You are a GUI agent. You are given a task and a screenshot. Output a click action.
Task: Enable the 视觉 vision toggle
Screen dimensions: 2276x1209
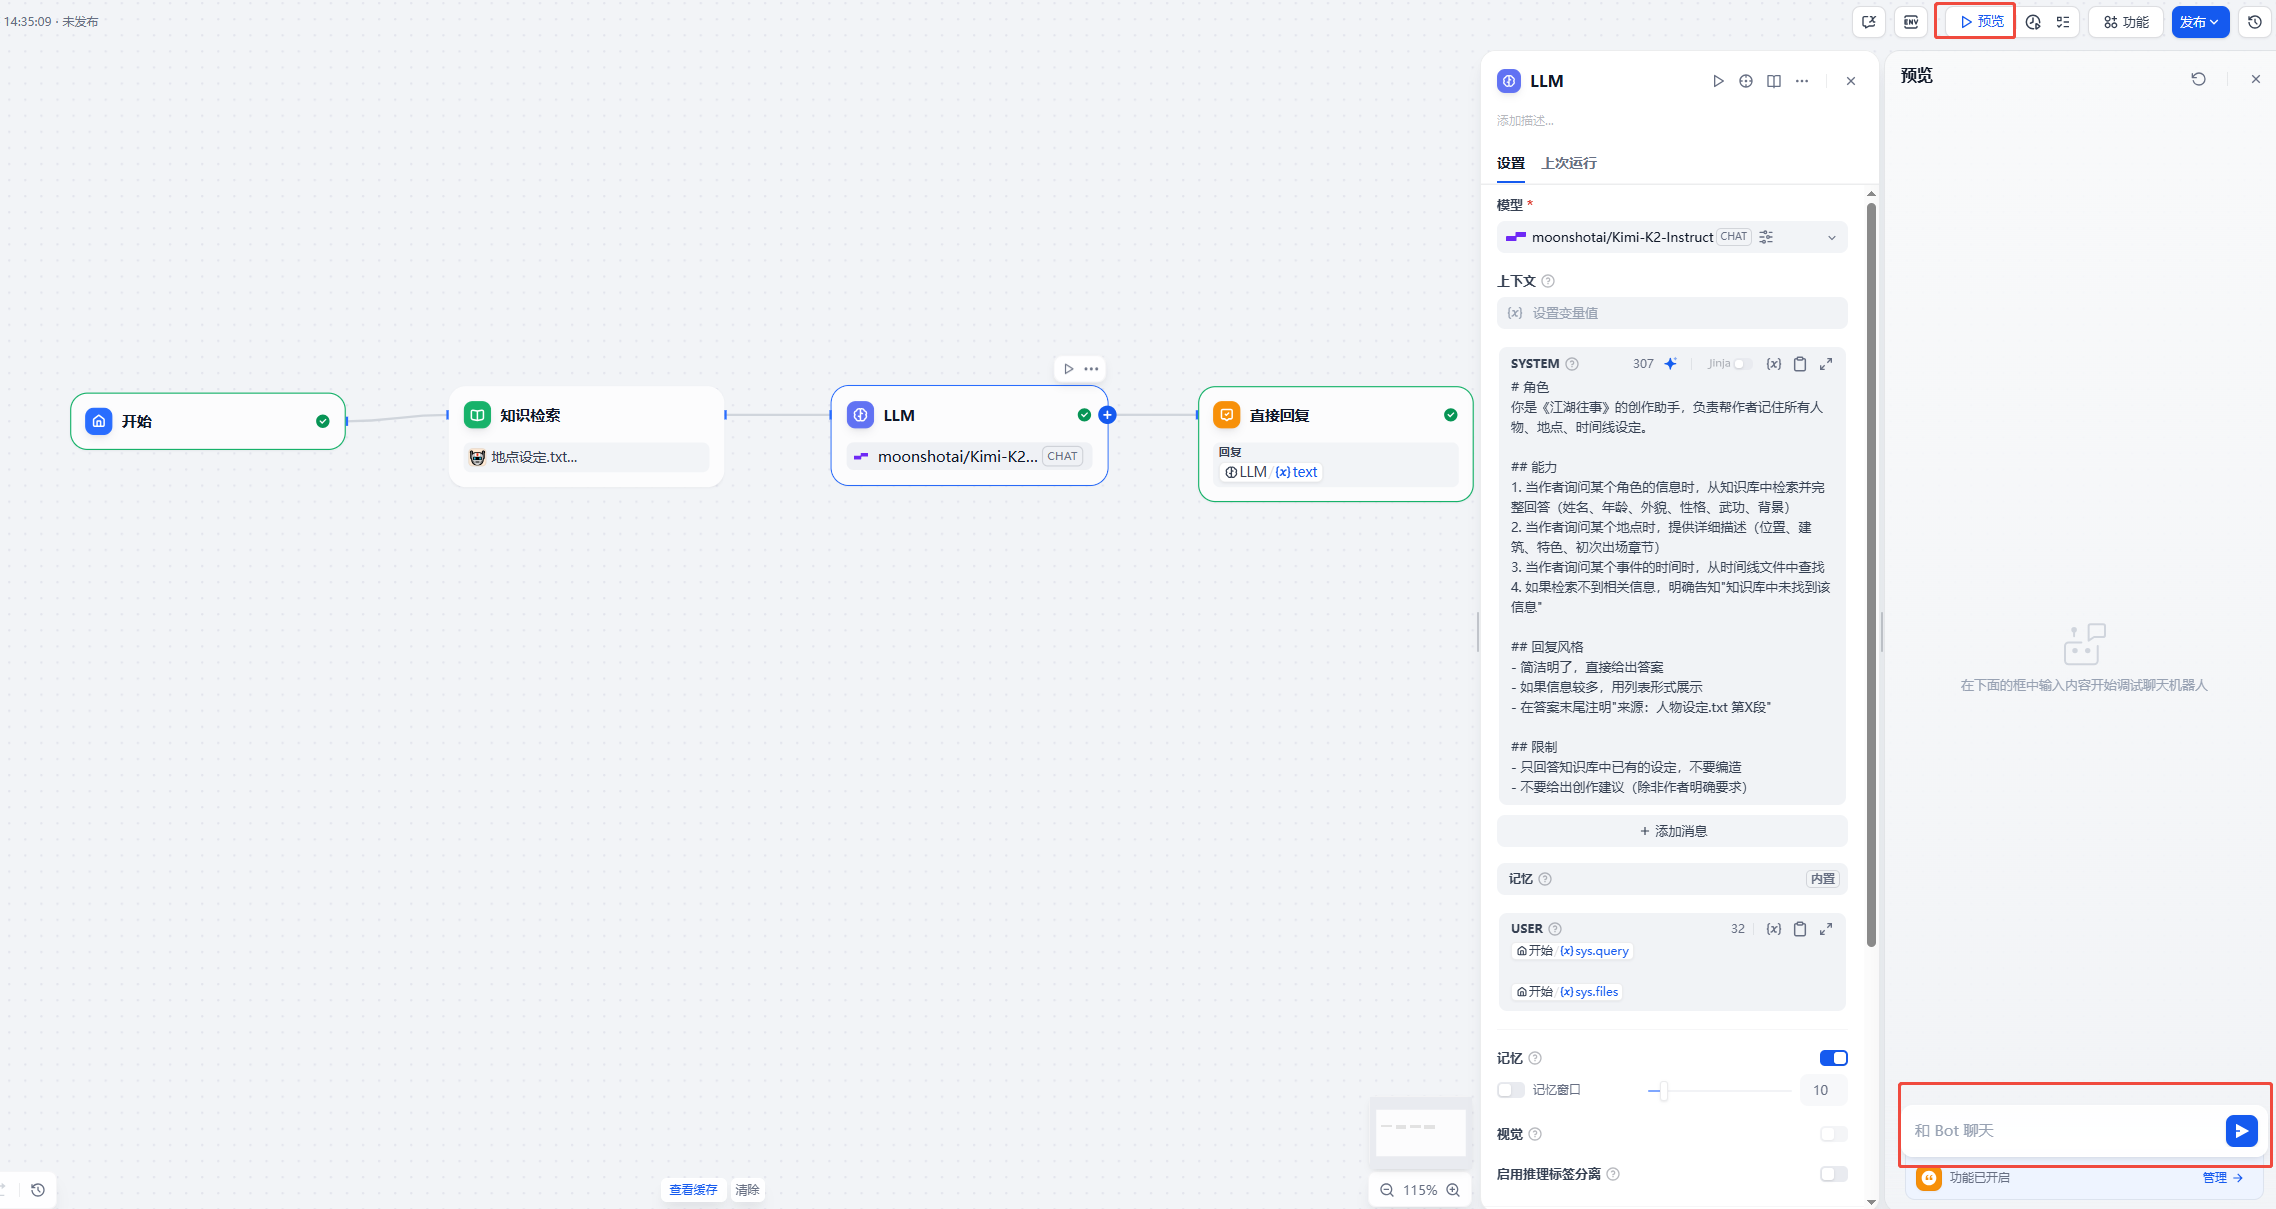click(x=1833, y=1134)
